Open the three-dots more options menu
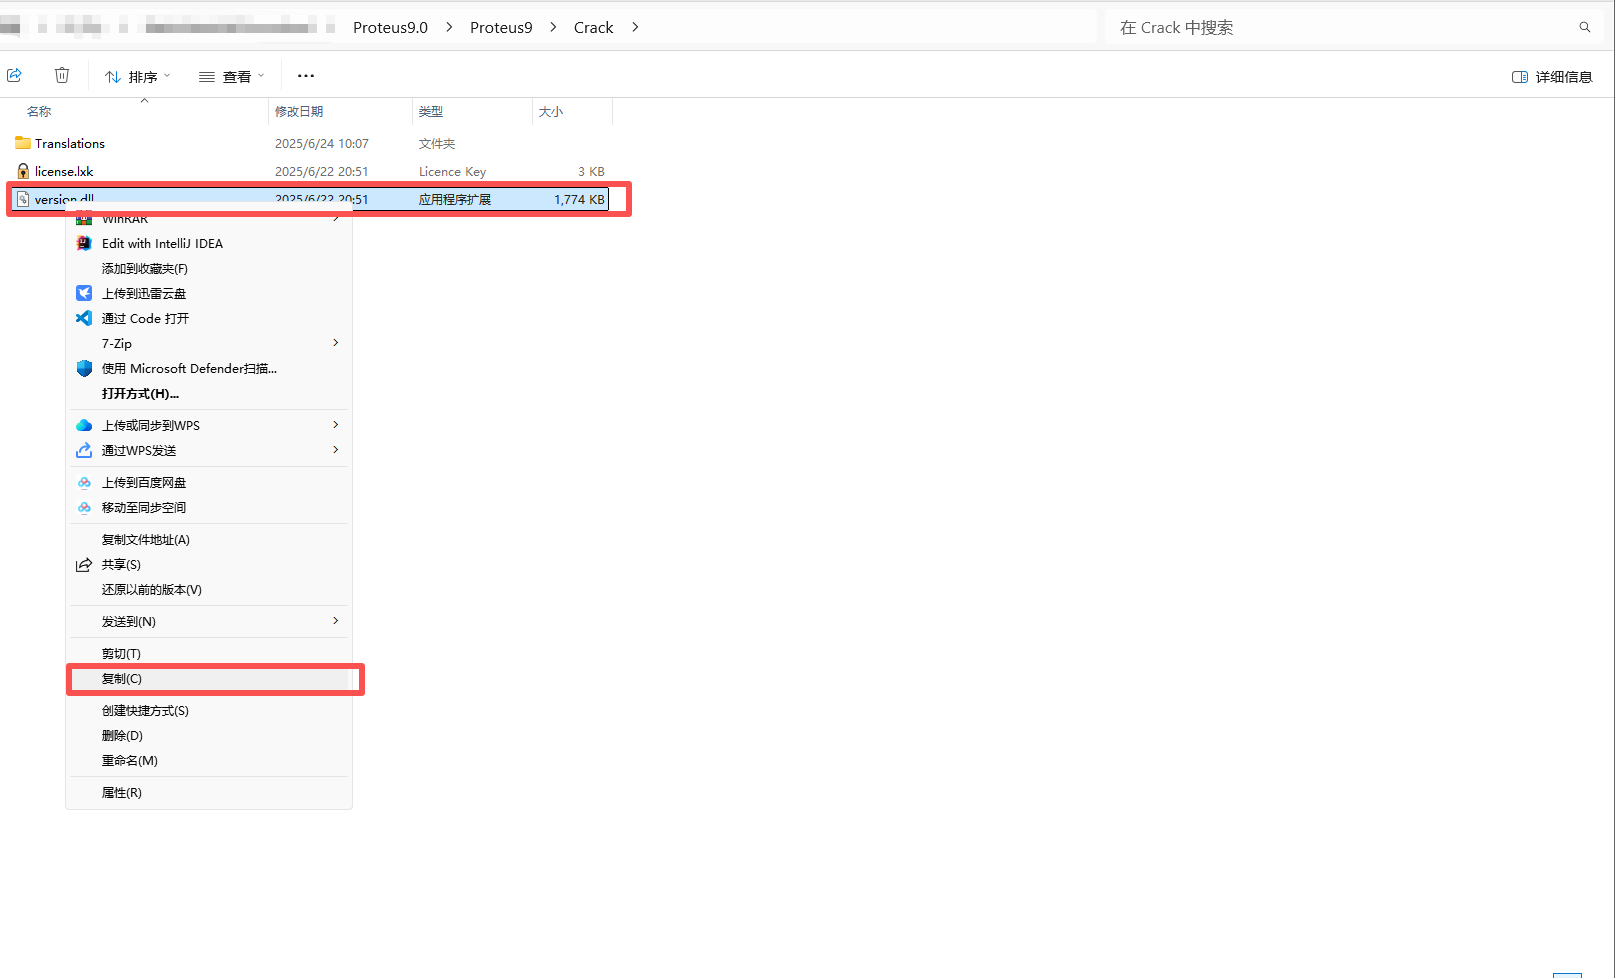The image size is (1615, 978). point(306,76)
